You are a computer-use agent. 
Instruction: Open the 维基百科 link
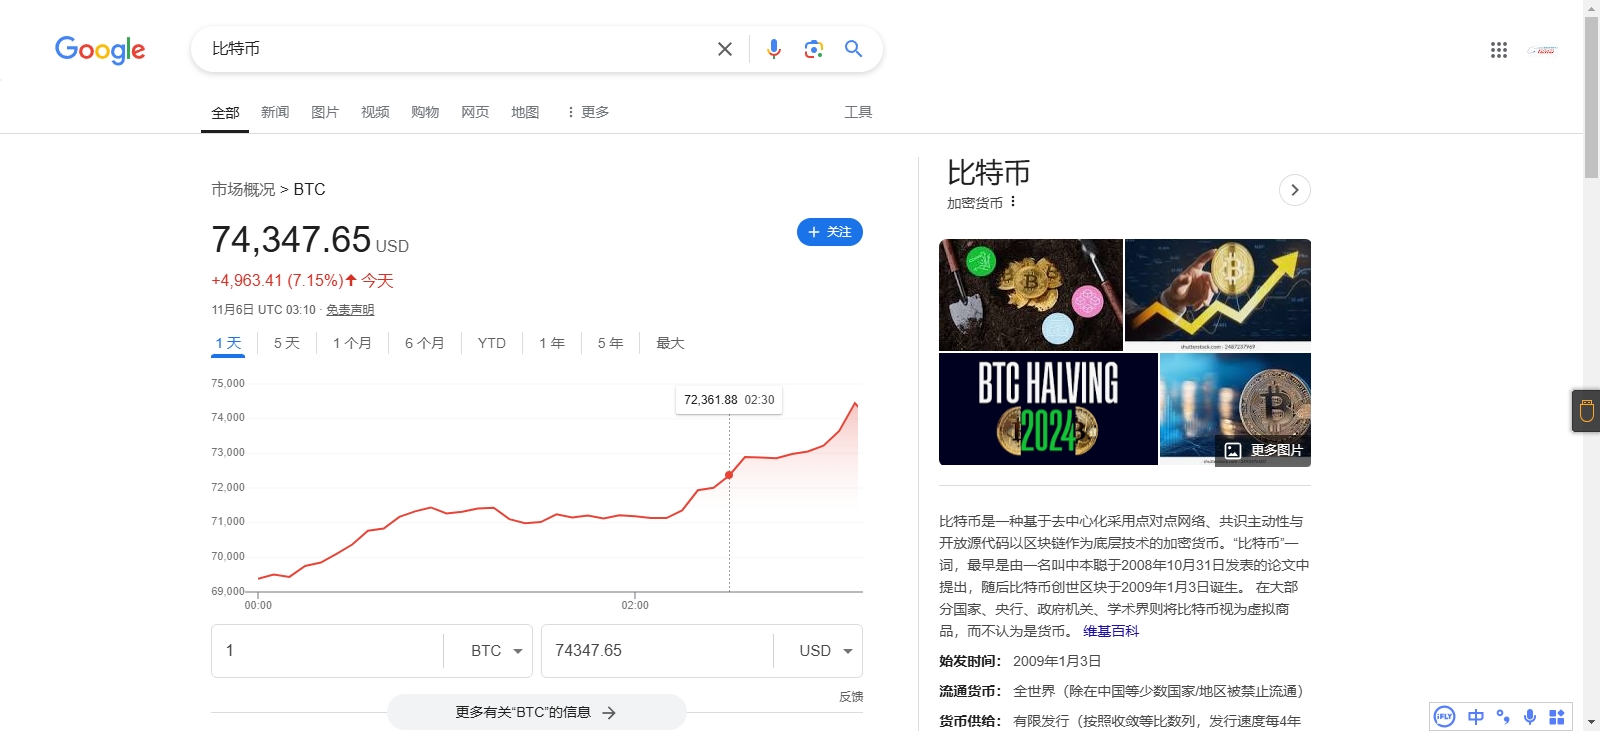(1110, 631)
